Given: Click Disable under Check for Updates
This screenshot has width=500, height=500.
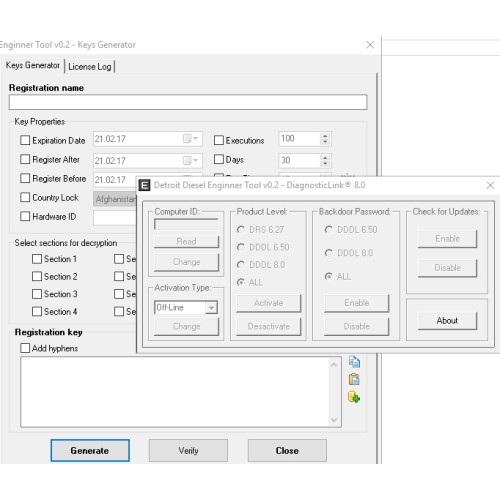Looking at the screenshot, I should (x=447, y=268).
